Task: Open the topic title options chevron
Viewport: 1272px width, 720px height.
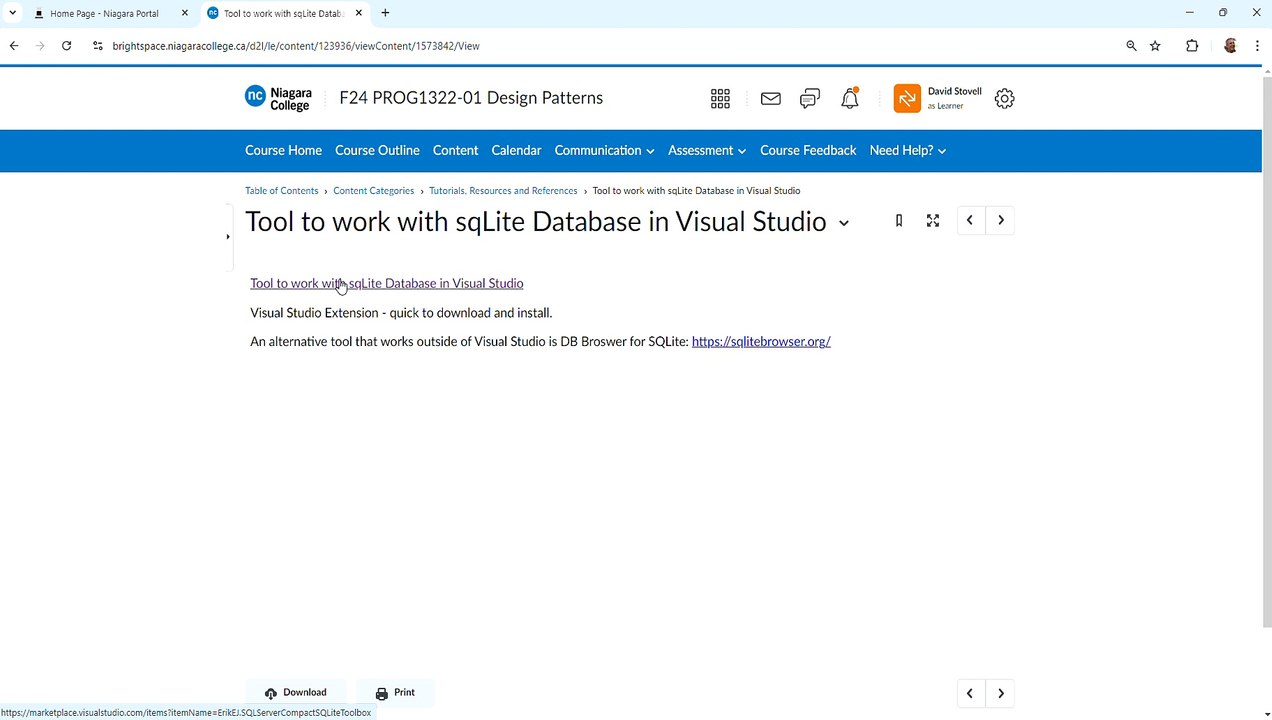Action: click(x=843, y=223)
